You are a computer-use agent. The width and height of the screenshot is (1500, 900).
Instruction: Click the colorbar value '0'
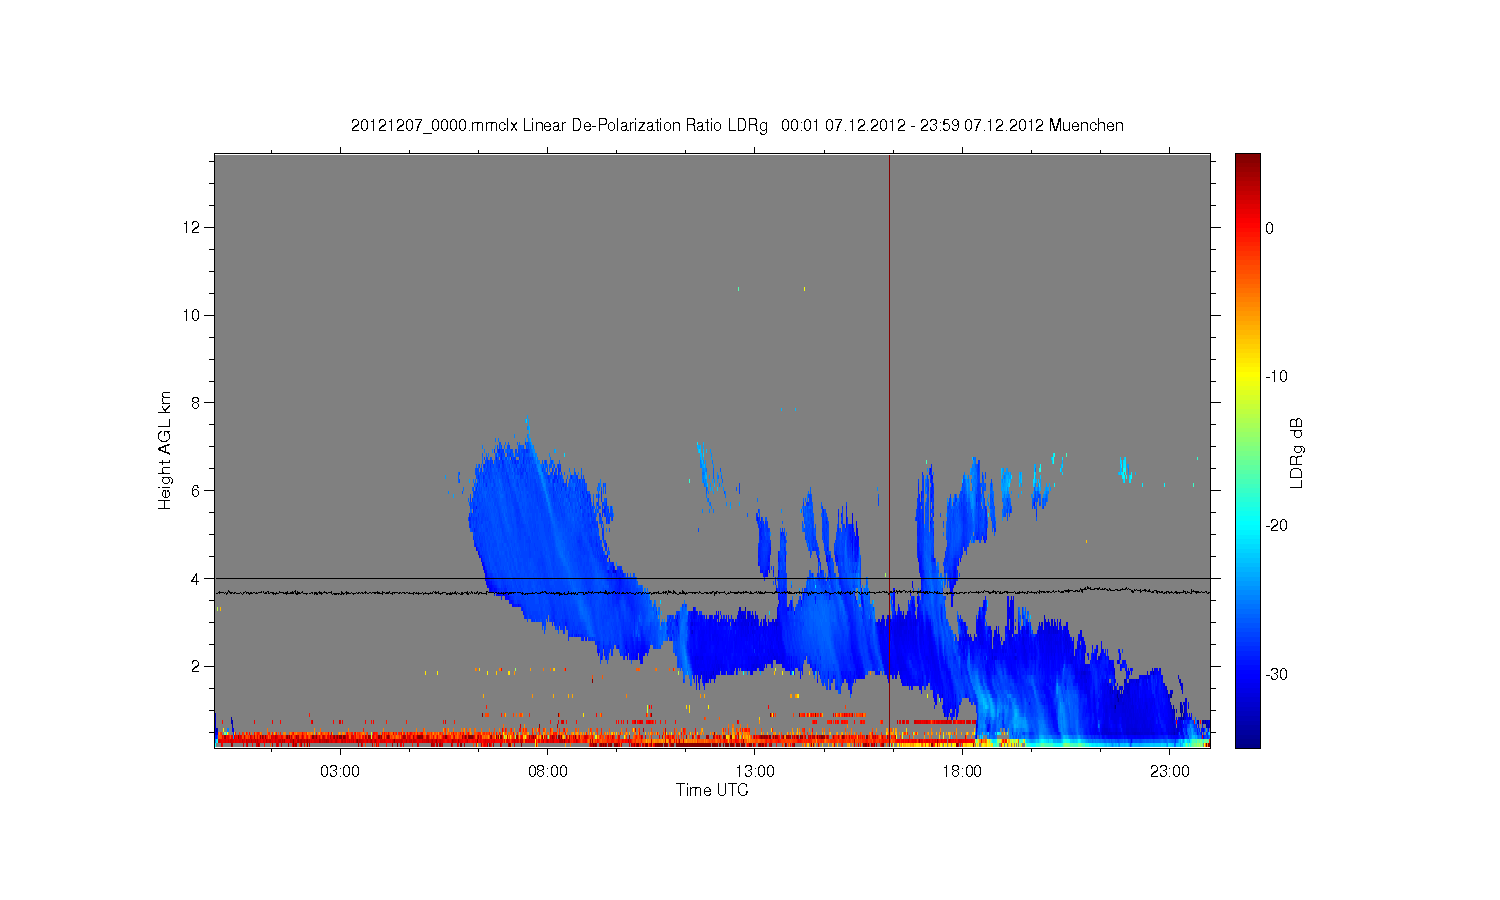(x=1269, y=228)
